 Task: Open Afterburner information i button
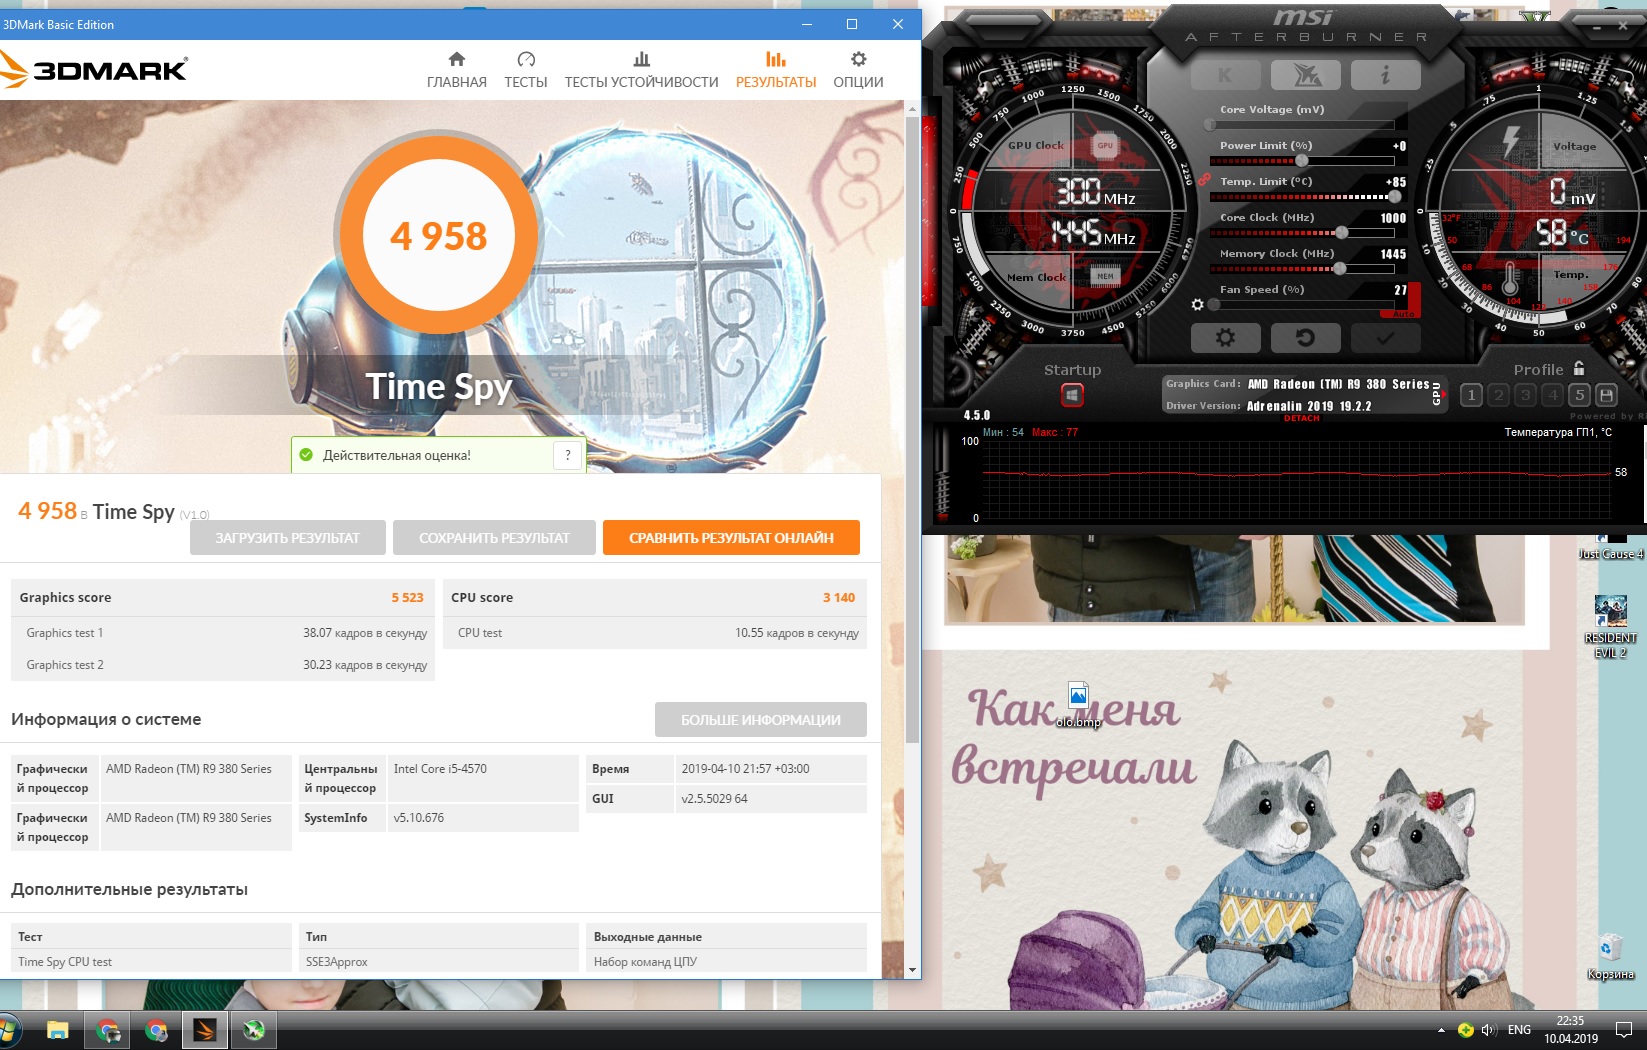tap(1385, 75)
